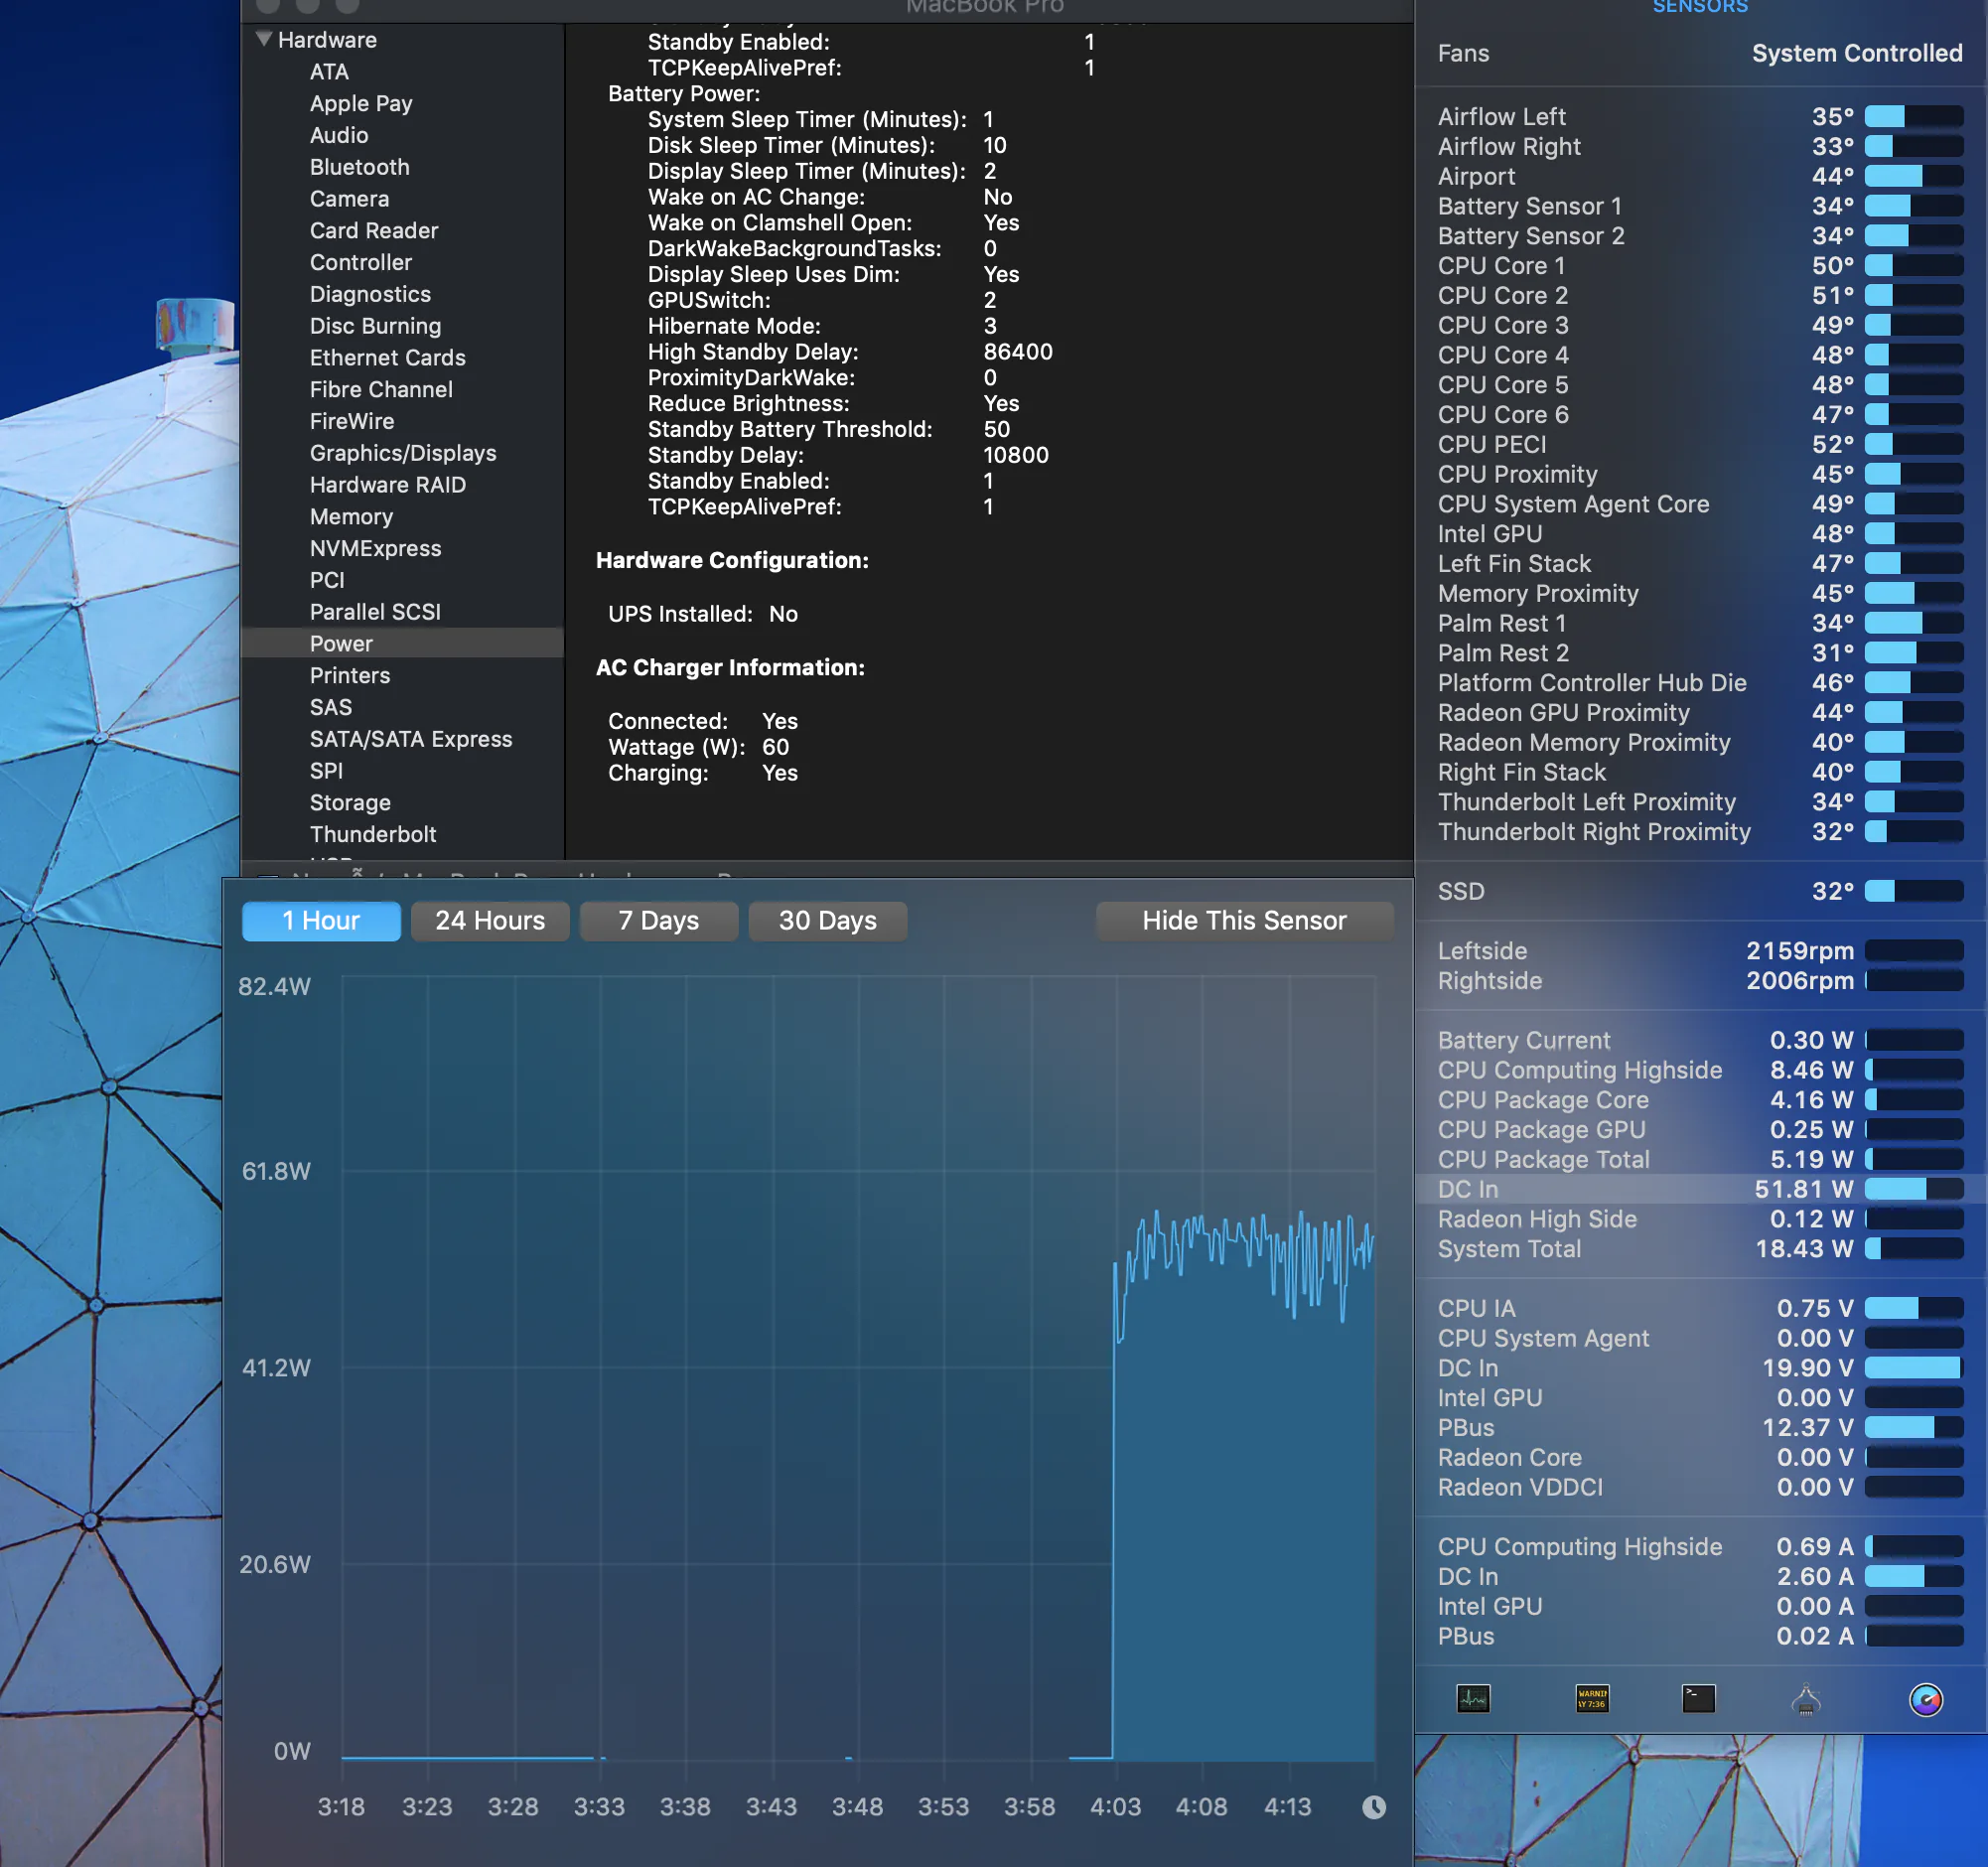Viewport: 1988px width, 1867px height.
Task: Select the 1 Hour time range
Action: point(321,920)
